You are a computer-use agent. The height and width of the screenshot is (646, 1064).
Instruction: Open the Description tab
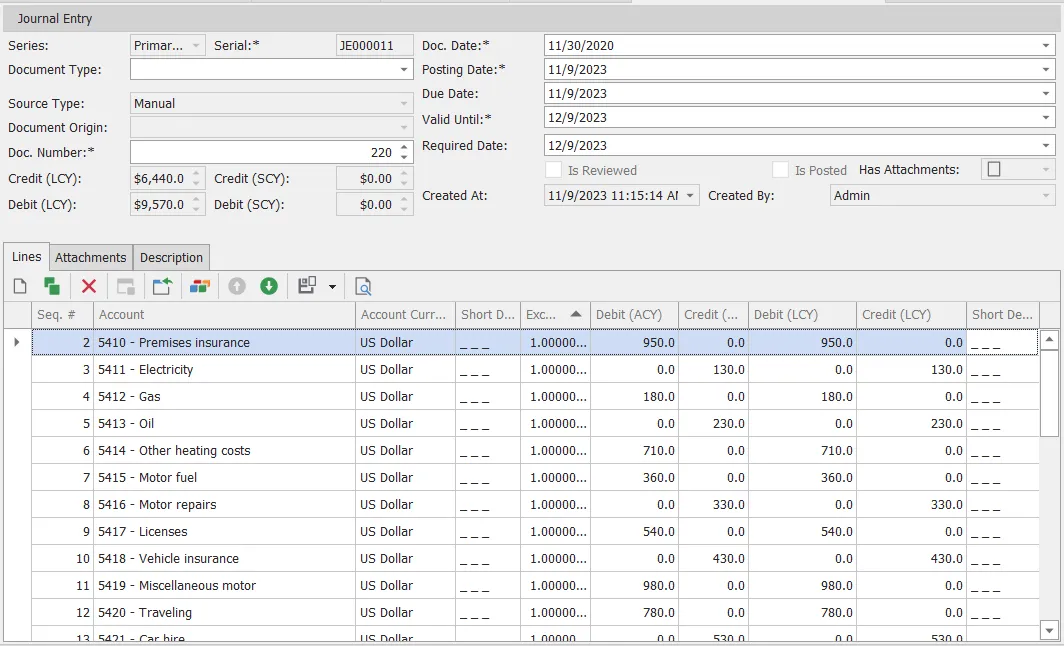[x=171, y=257]
